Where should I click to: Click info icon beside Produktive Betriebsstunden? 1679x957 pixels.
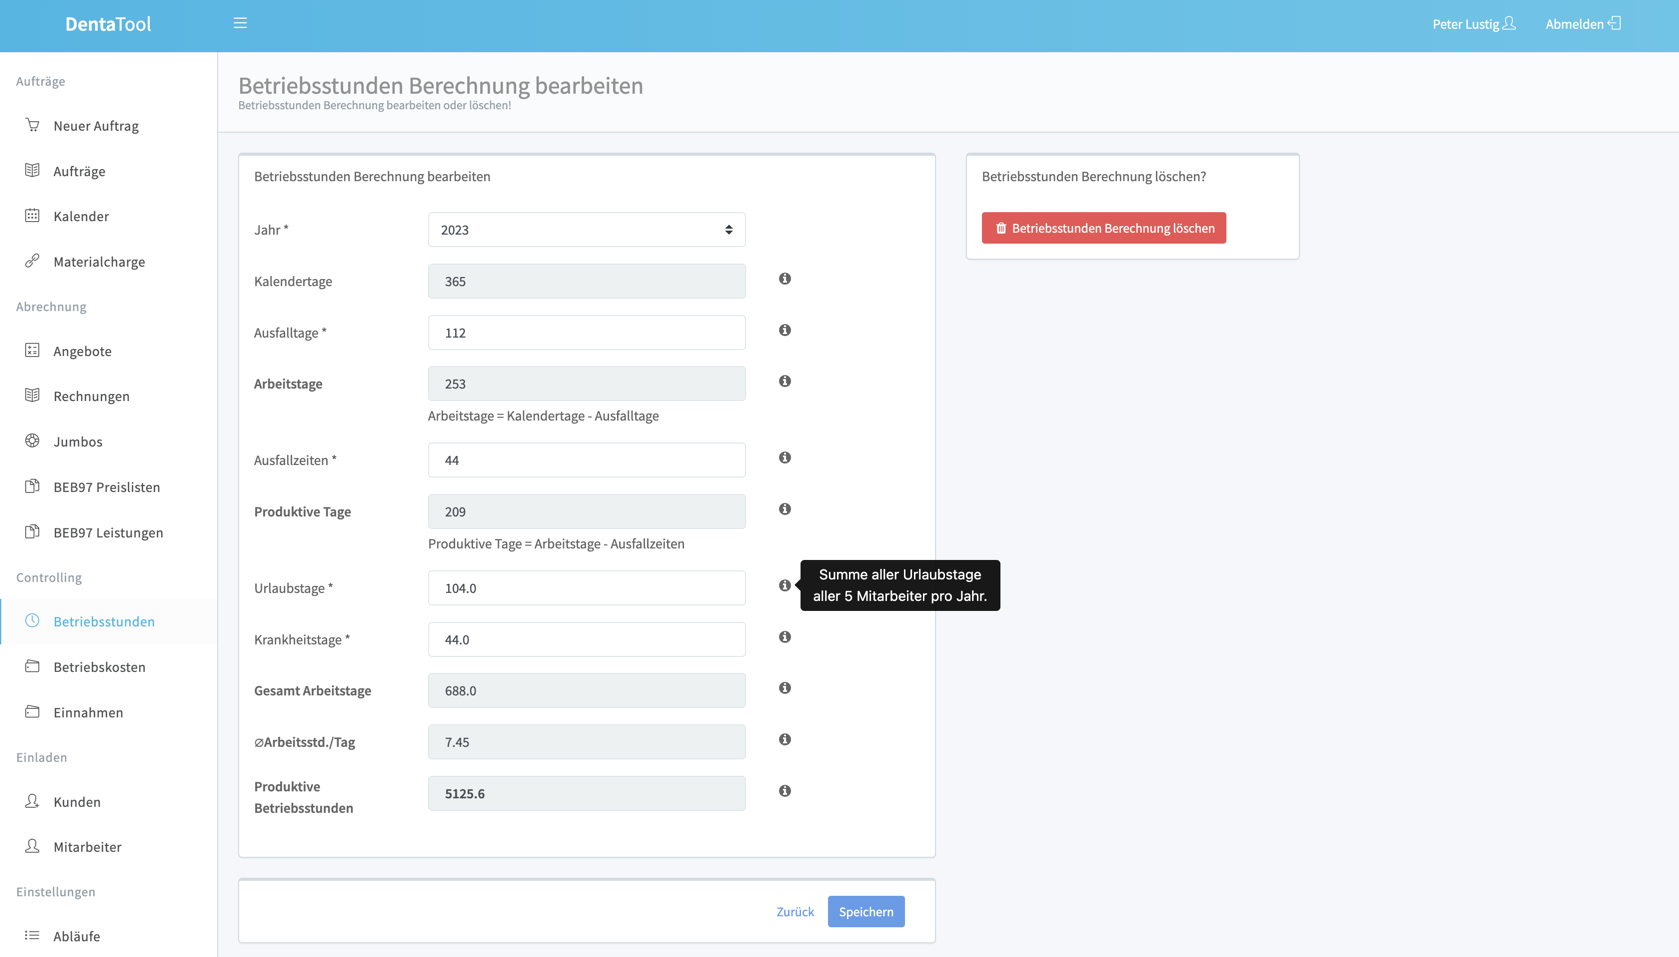(785, 791)
